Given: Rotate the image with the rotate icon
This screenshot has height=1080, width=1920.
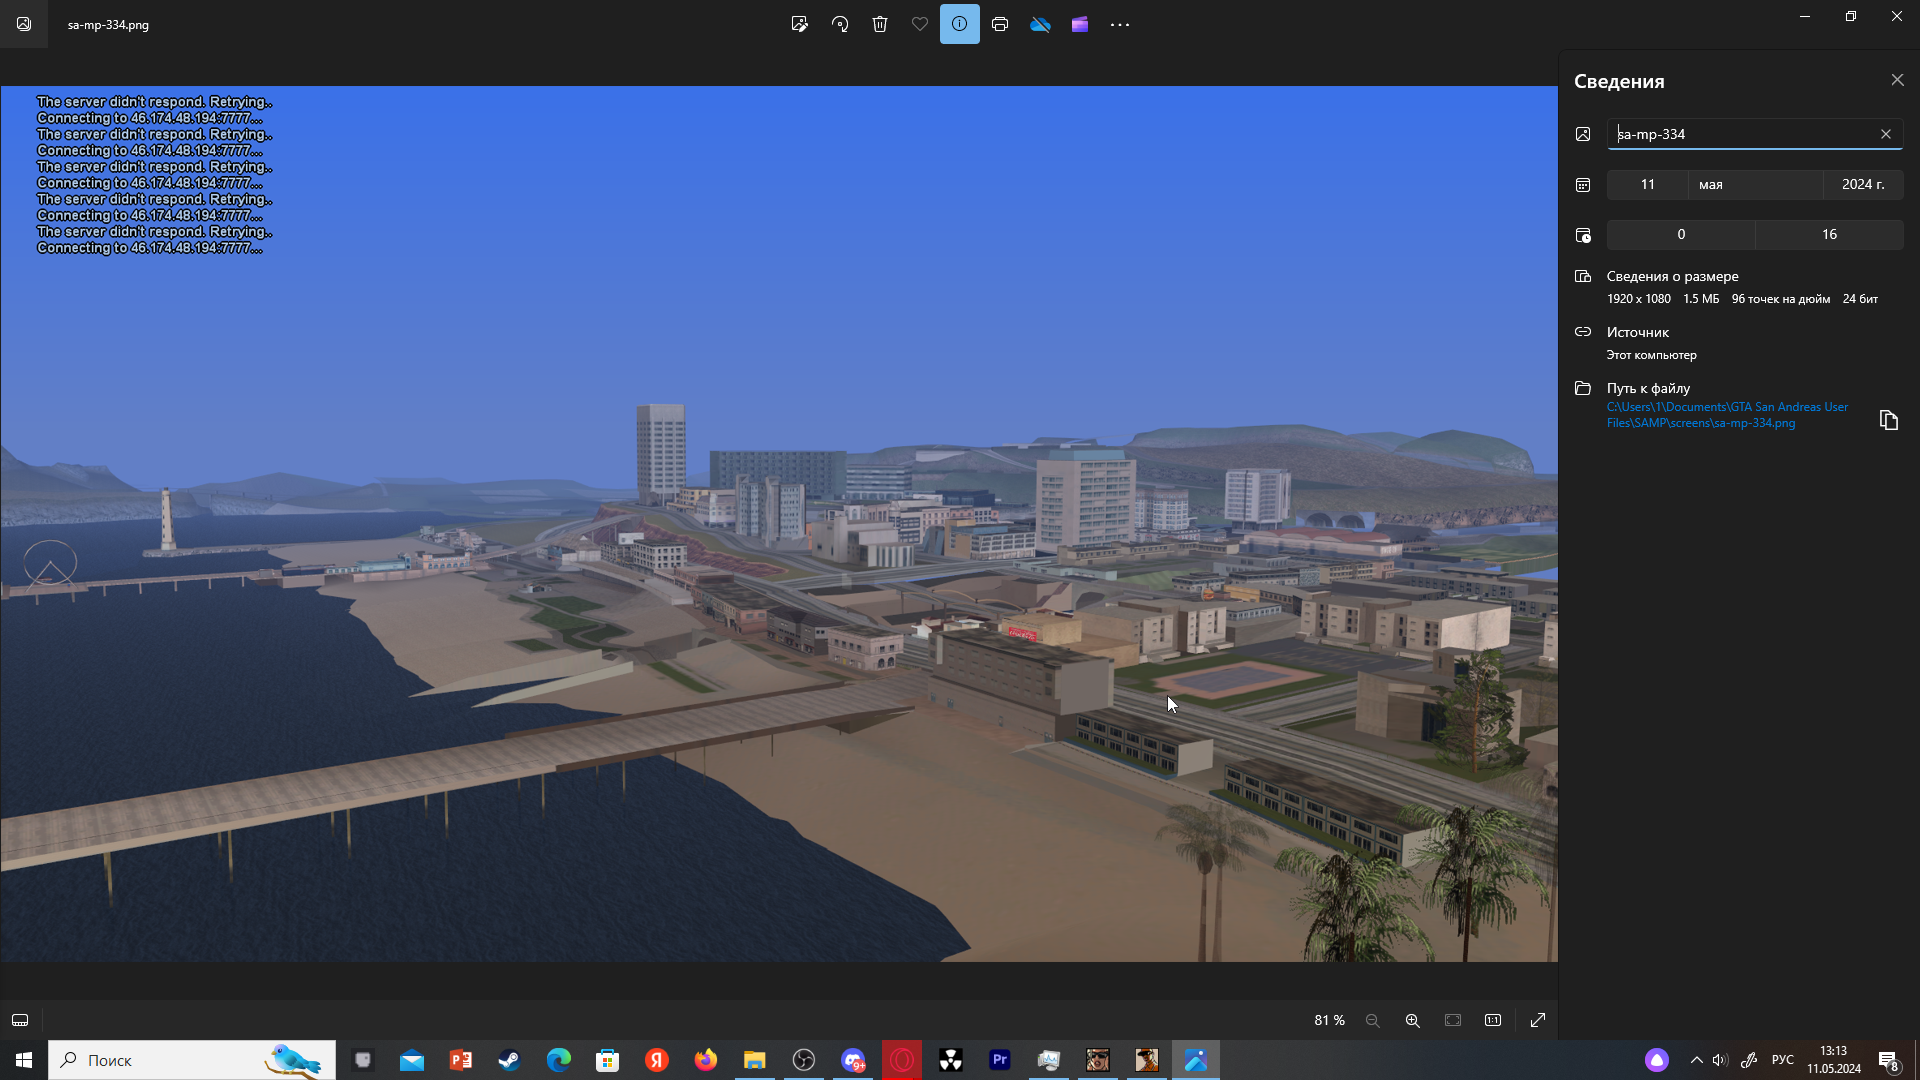Looking at the screenshot, I should tap(840, 24).
